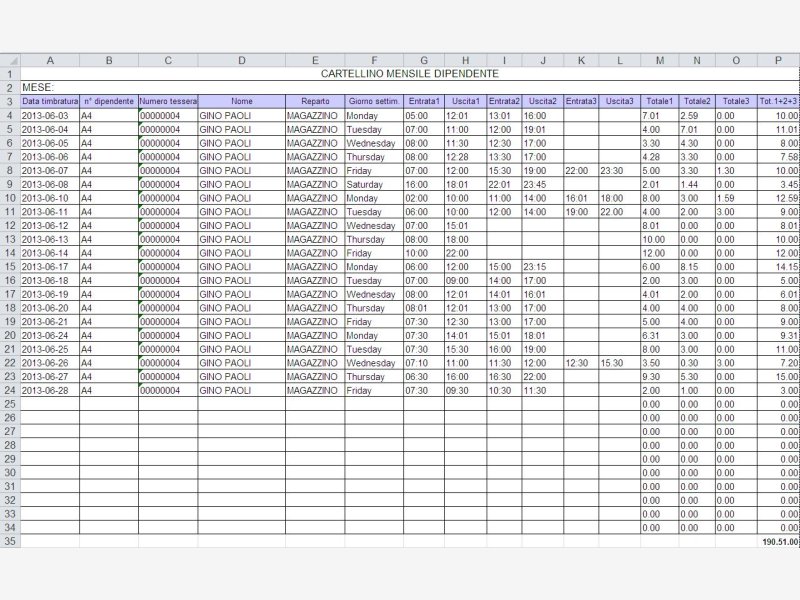
Task: Select the Data timbratura header cell
Action: coord(50,101)
